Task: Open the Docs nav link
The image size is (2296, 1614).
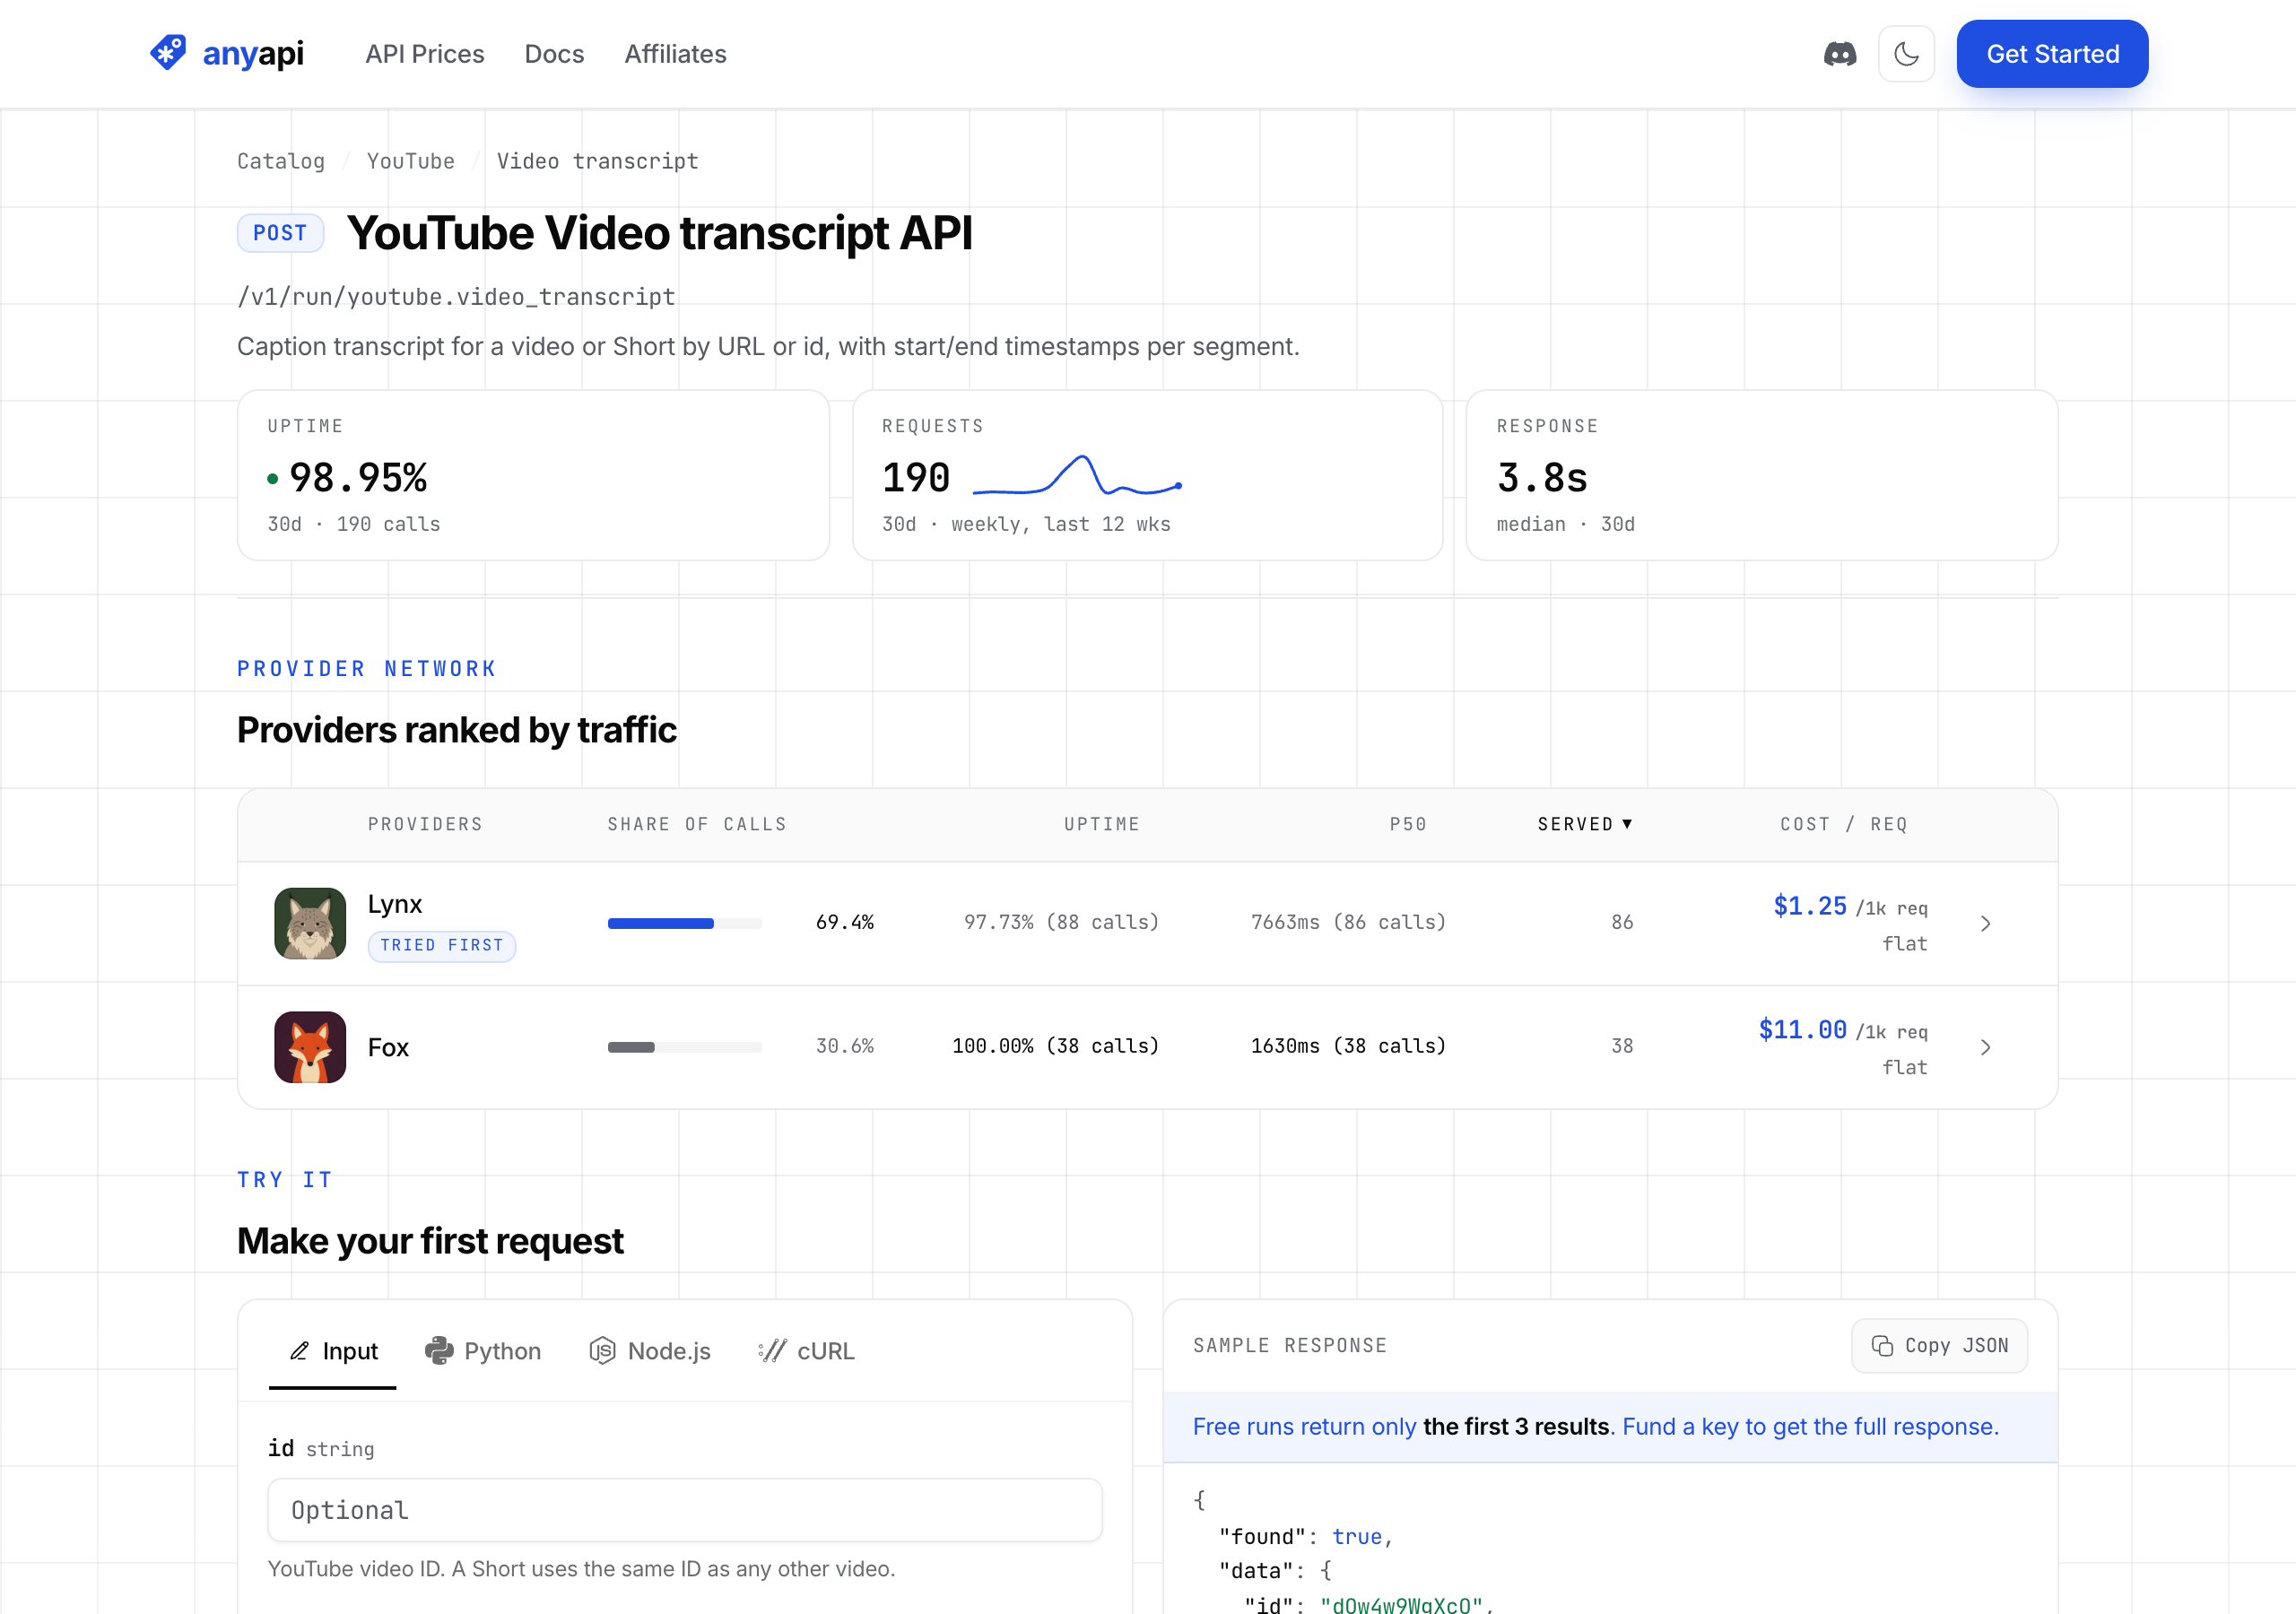Action: click(x=554, y=54)
